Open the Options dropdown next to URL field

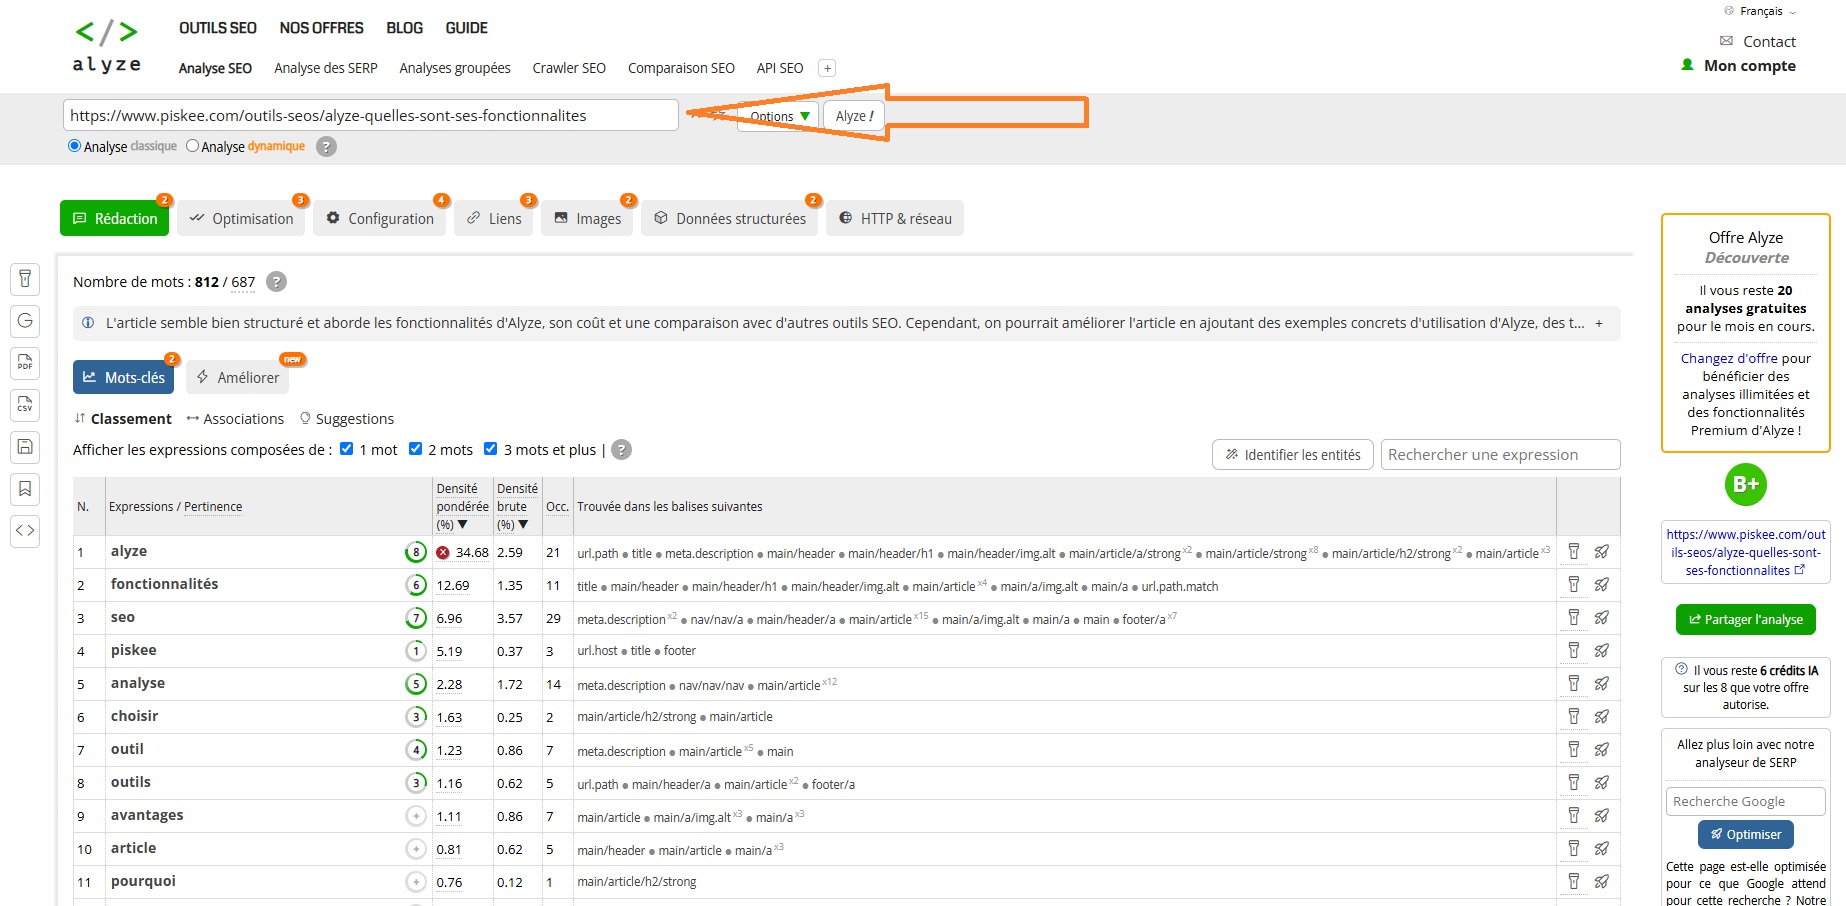point(779,116)
